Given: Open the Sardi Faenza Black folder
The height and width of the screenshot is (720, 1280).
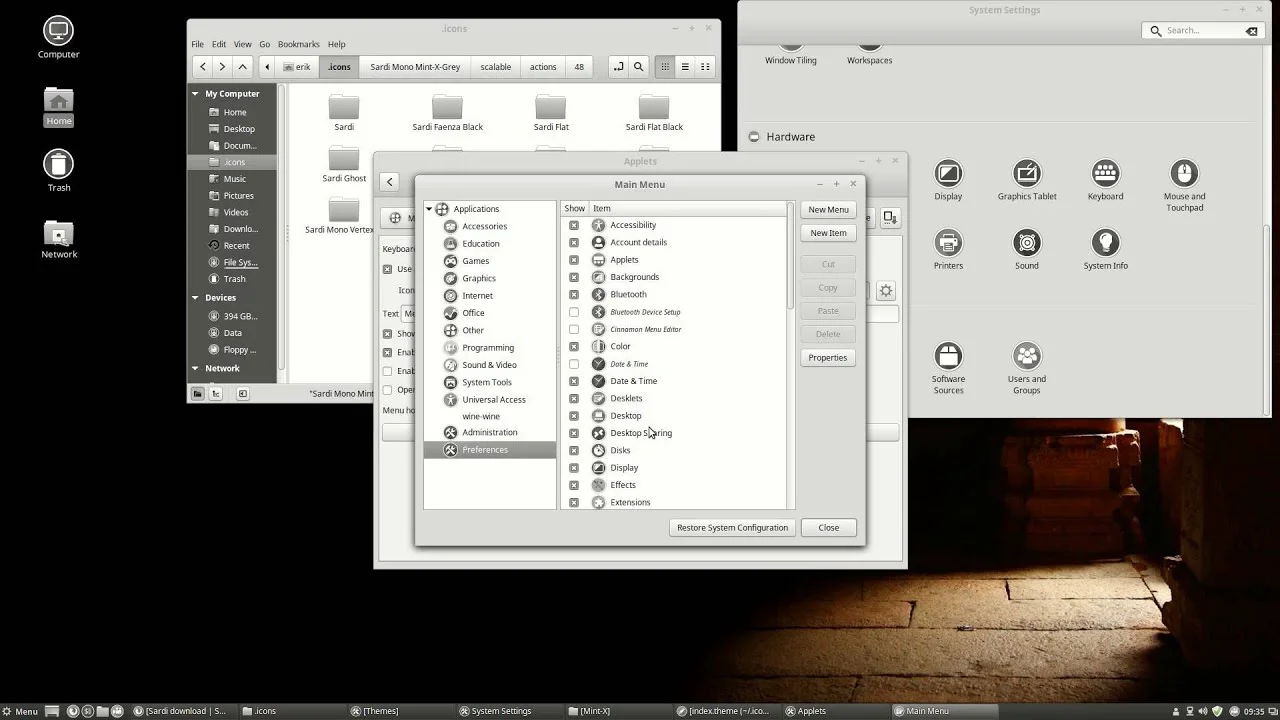Looking at the screenshot, I should [x=447, y=108].
